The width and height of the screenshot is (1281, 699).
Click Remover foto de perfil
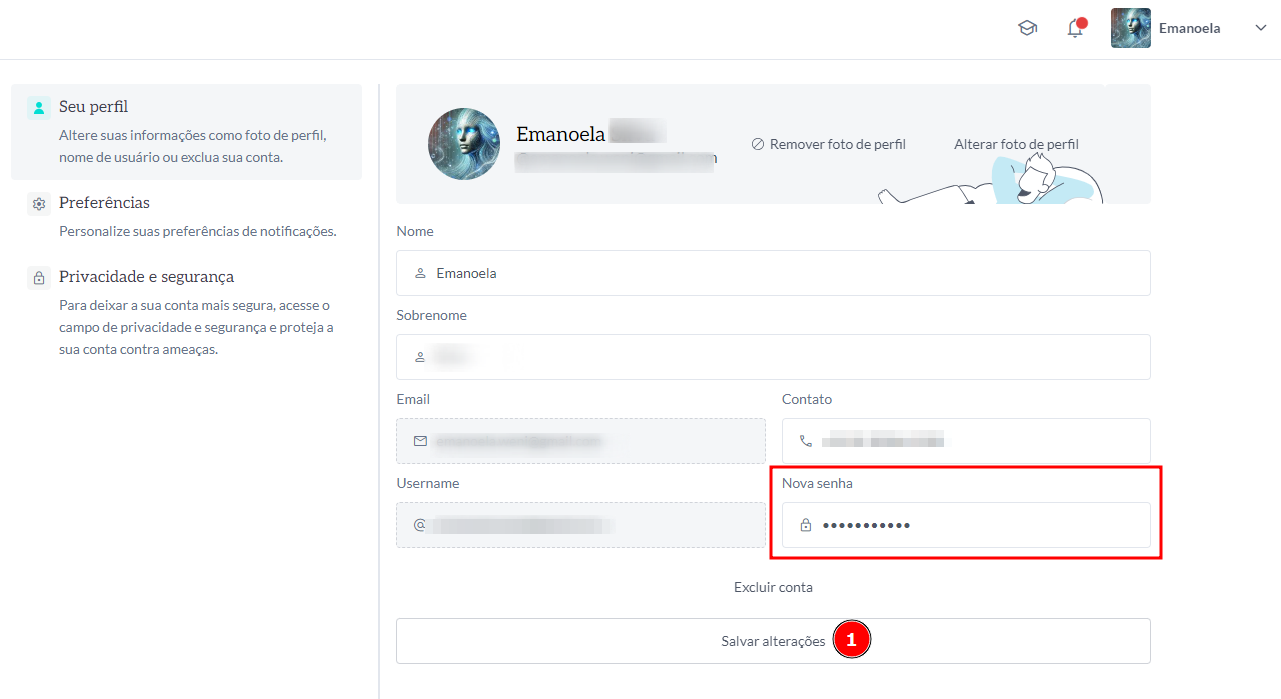pyautogui.click(x=828, y=144)
